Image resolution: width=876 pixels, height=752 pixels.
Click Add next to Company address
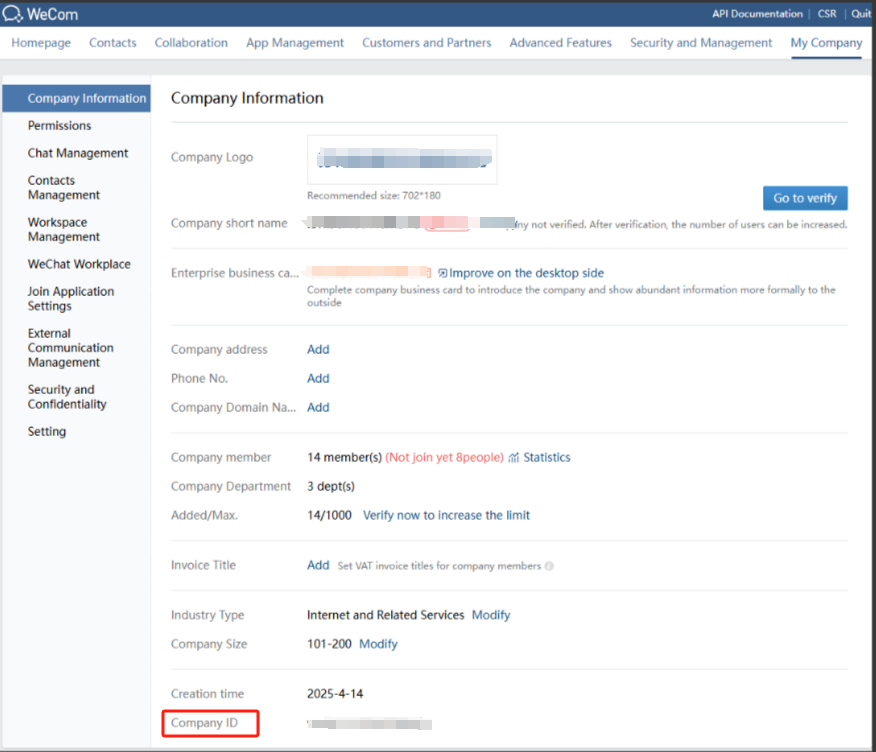(318, 350)
